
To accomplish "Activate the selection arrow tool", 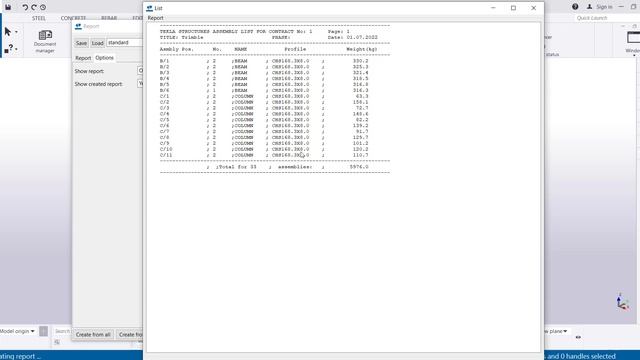I will (x=8, y=31).
